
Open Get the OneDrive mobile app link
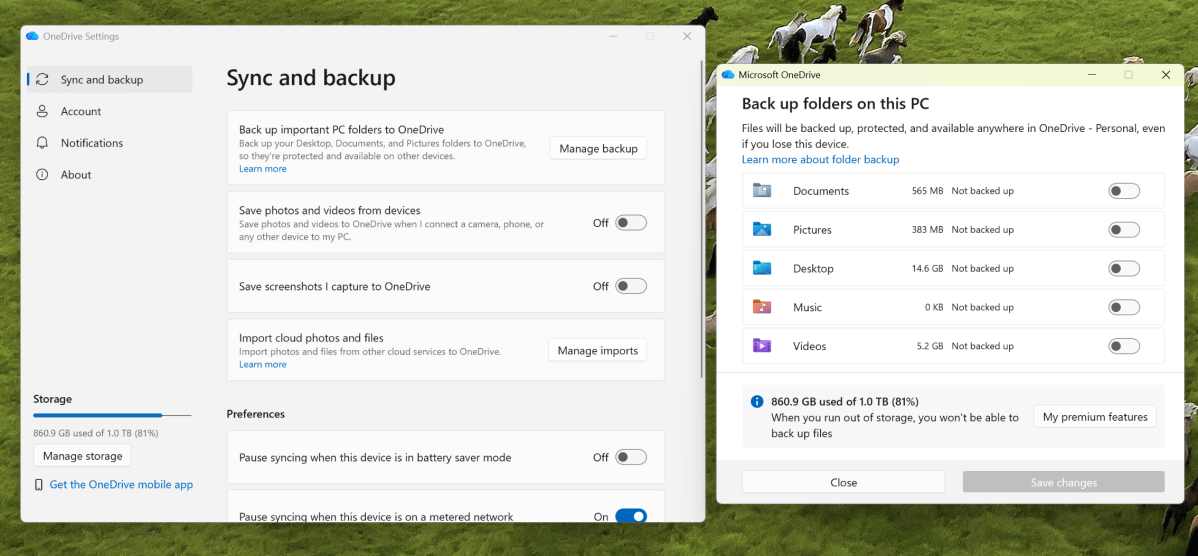(121, 485)
